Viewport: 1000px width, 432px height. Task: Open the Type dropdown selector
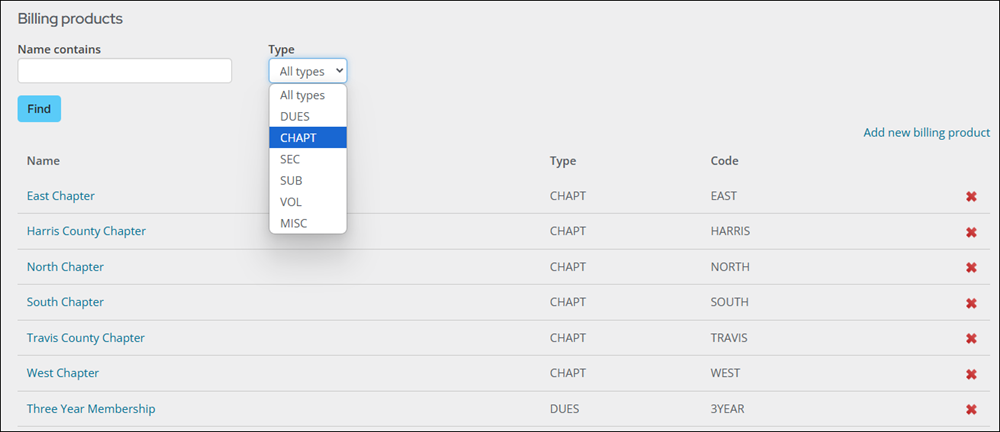click(307, 71)
